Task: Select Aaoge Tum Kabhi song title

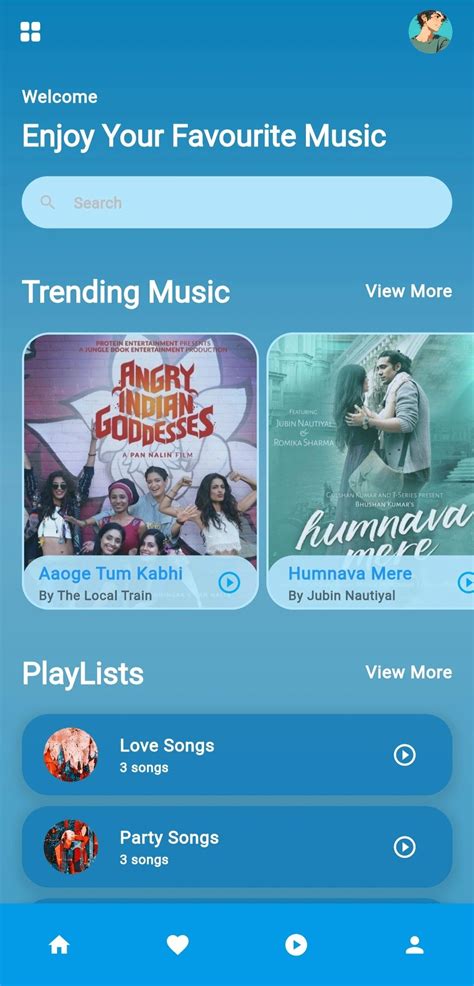Action: click(111, 573)
